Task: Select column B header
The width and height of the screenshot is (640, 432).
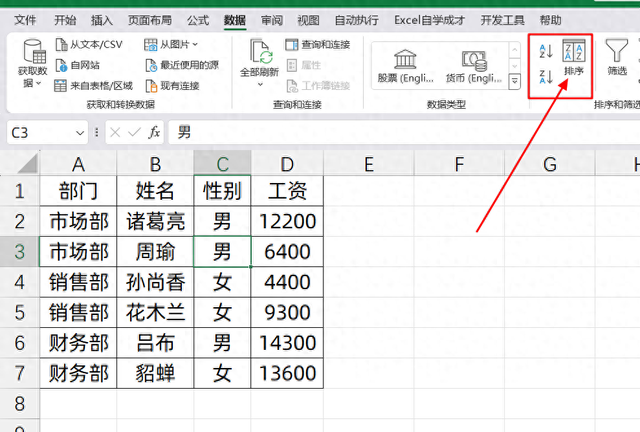Action: pos(155,164)
